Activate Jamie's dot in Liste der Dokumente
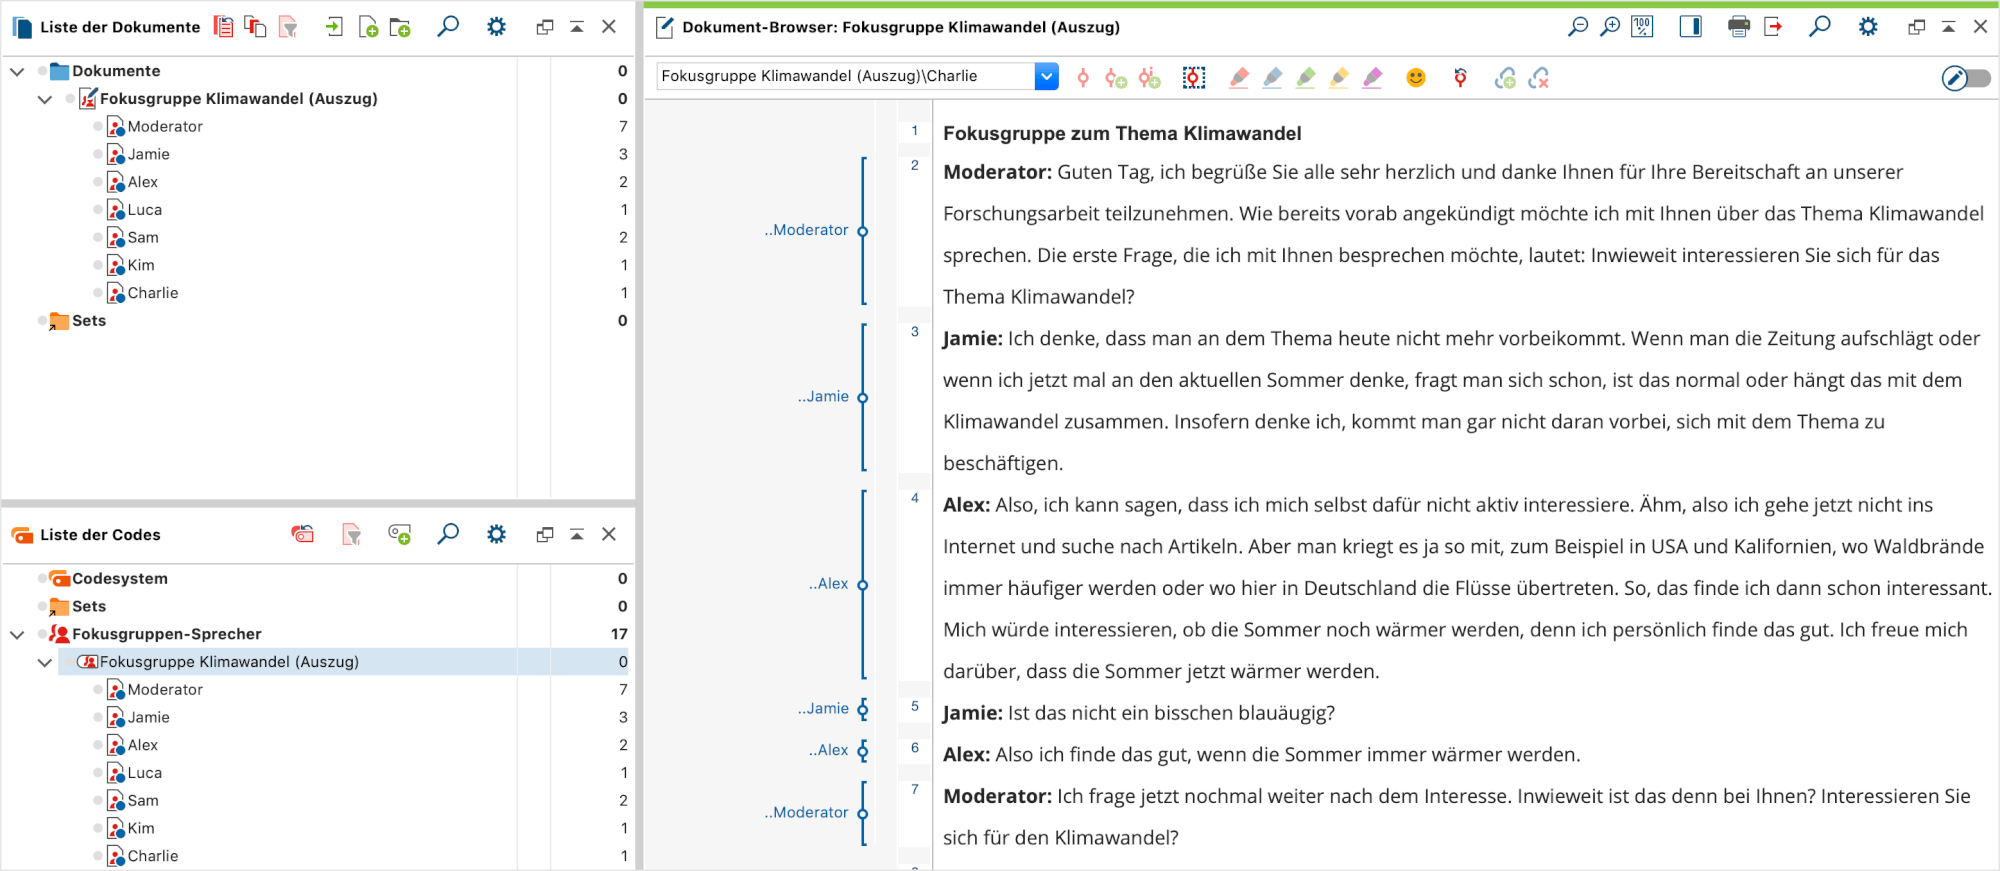Viewport: 2000px width, 871px height. pos(98,155)
